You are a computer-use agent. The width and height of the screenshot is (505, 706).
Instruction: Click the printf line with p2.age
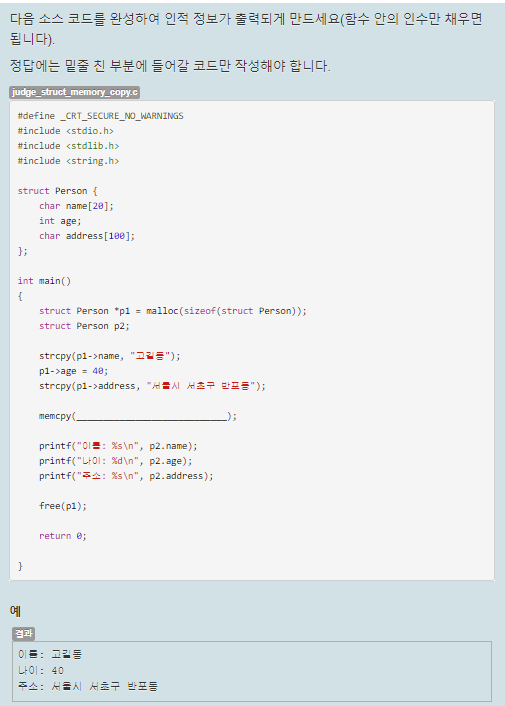point(115,461)
